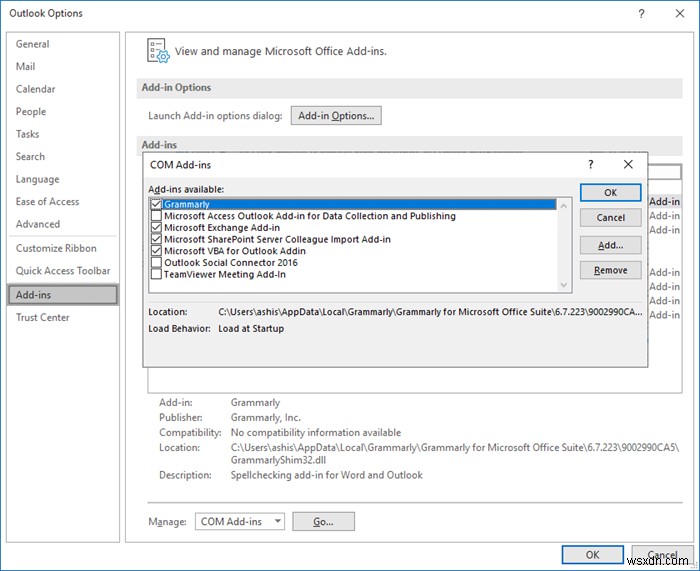700x571 pixels.
Task: Click add-ins list scroll down arrow
Action: 564,285
